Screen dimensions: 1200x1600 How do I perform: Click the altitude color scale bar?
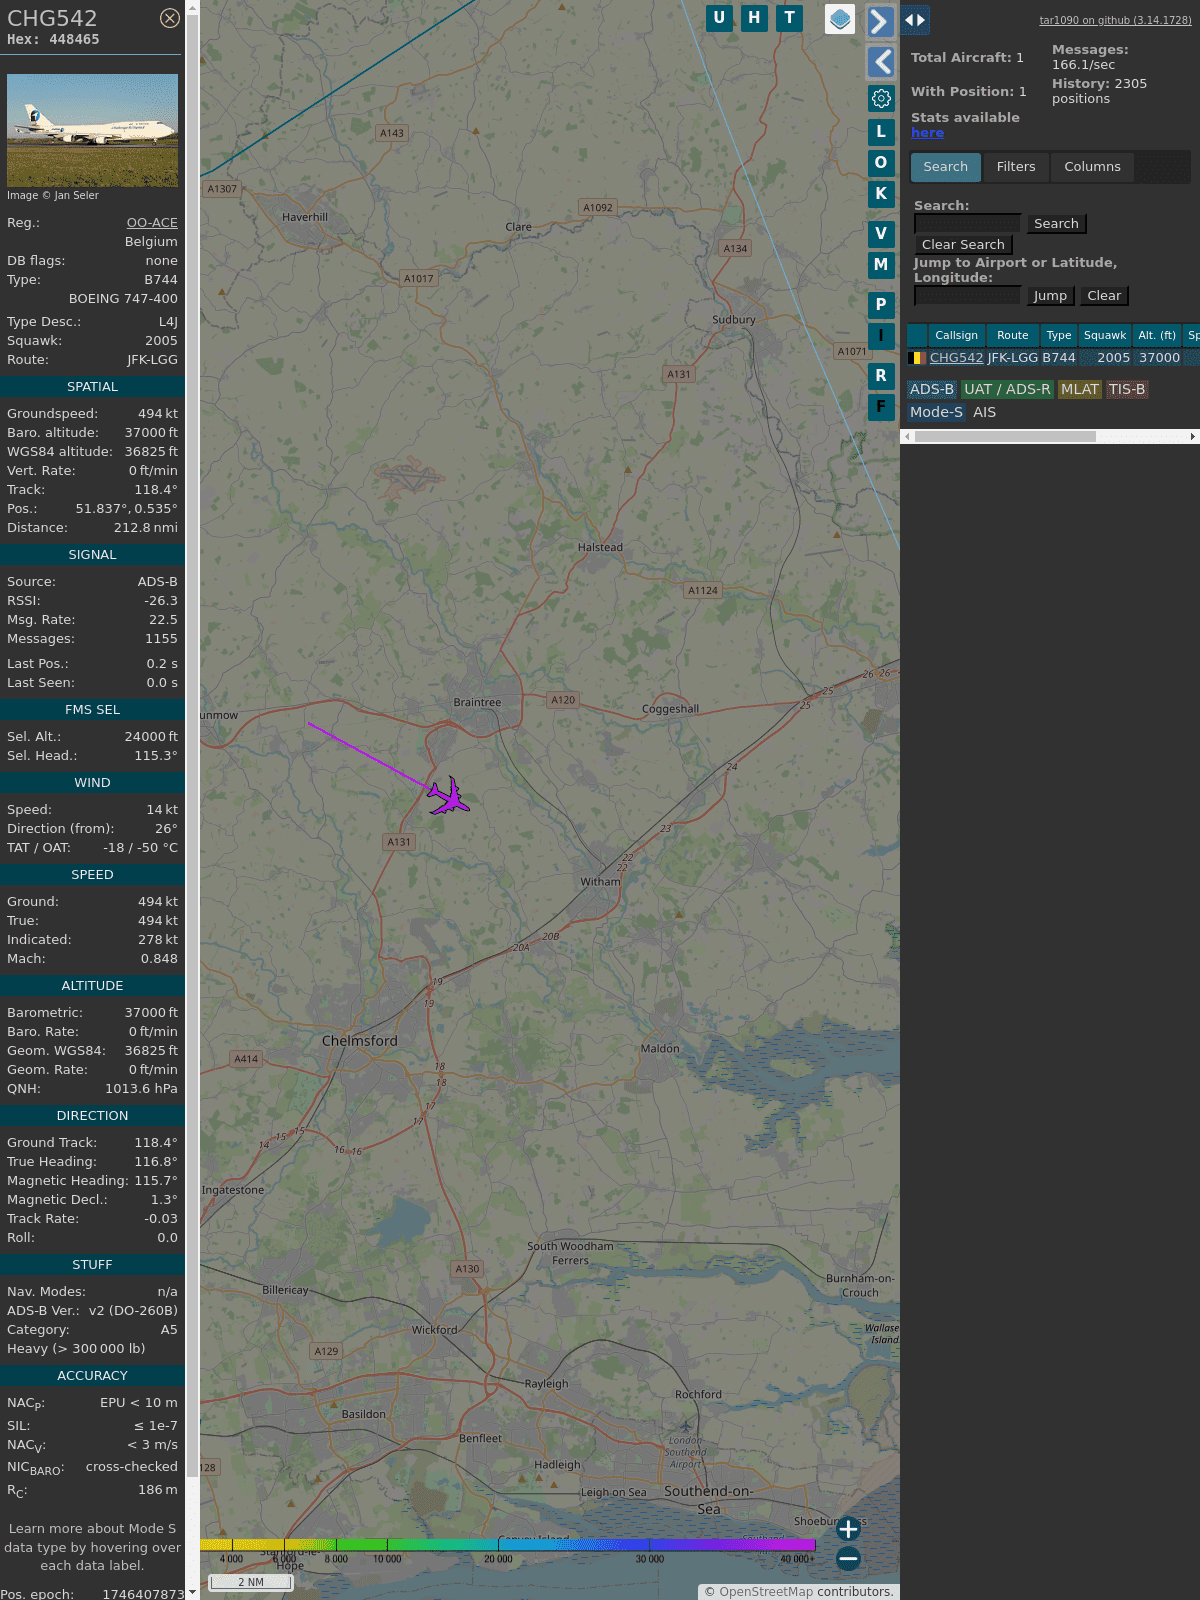(x=507, y=1545)
